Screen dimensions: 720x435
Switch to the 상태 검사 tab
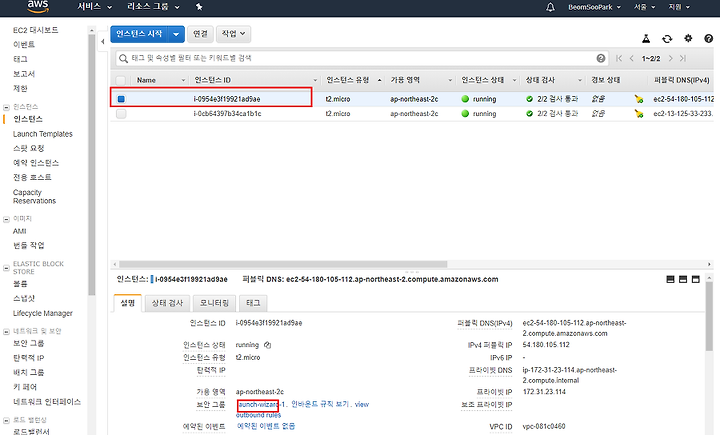[x=167, y=303]
